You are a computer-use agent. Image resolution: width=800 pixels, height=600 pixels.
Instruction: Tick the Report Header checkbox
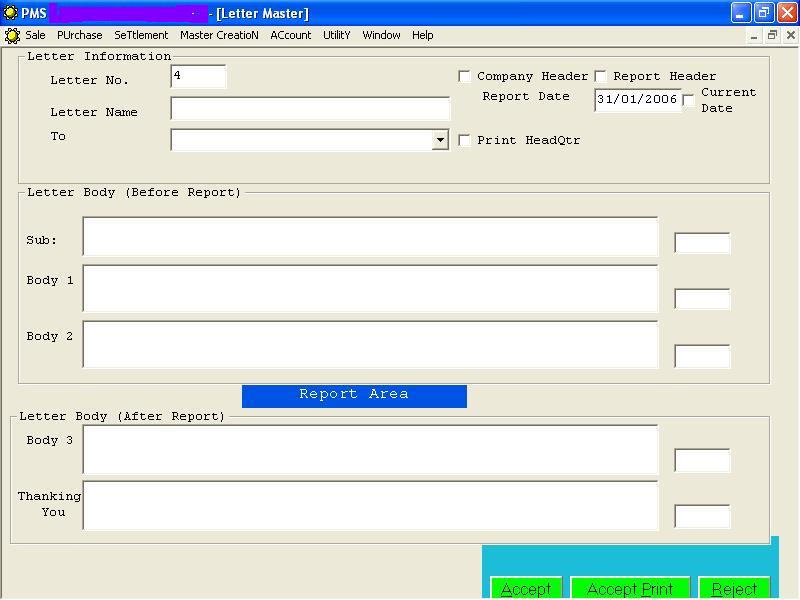click(601, 76)
